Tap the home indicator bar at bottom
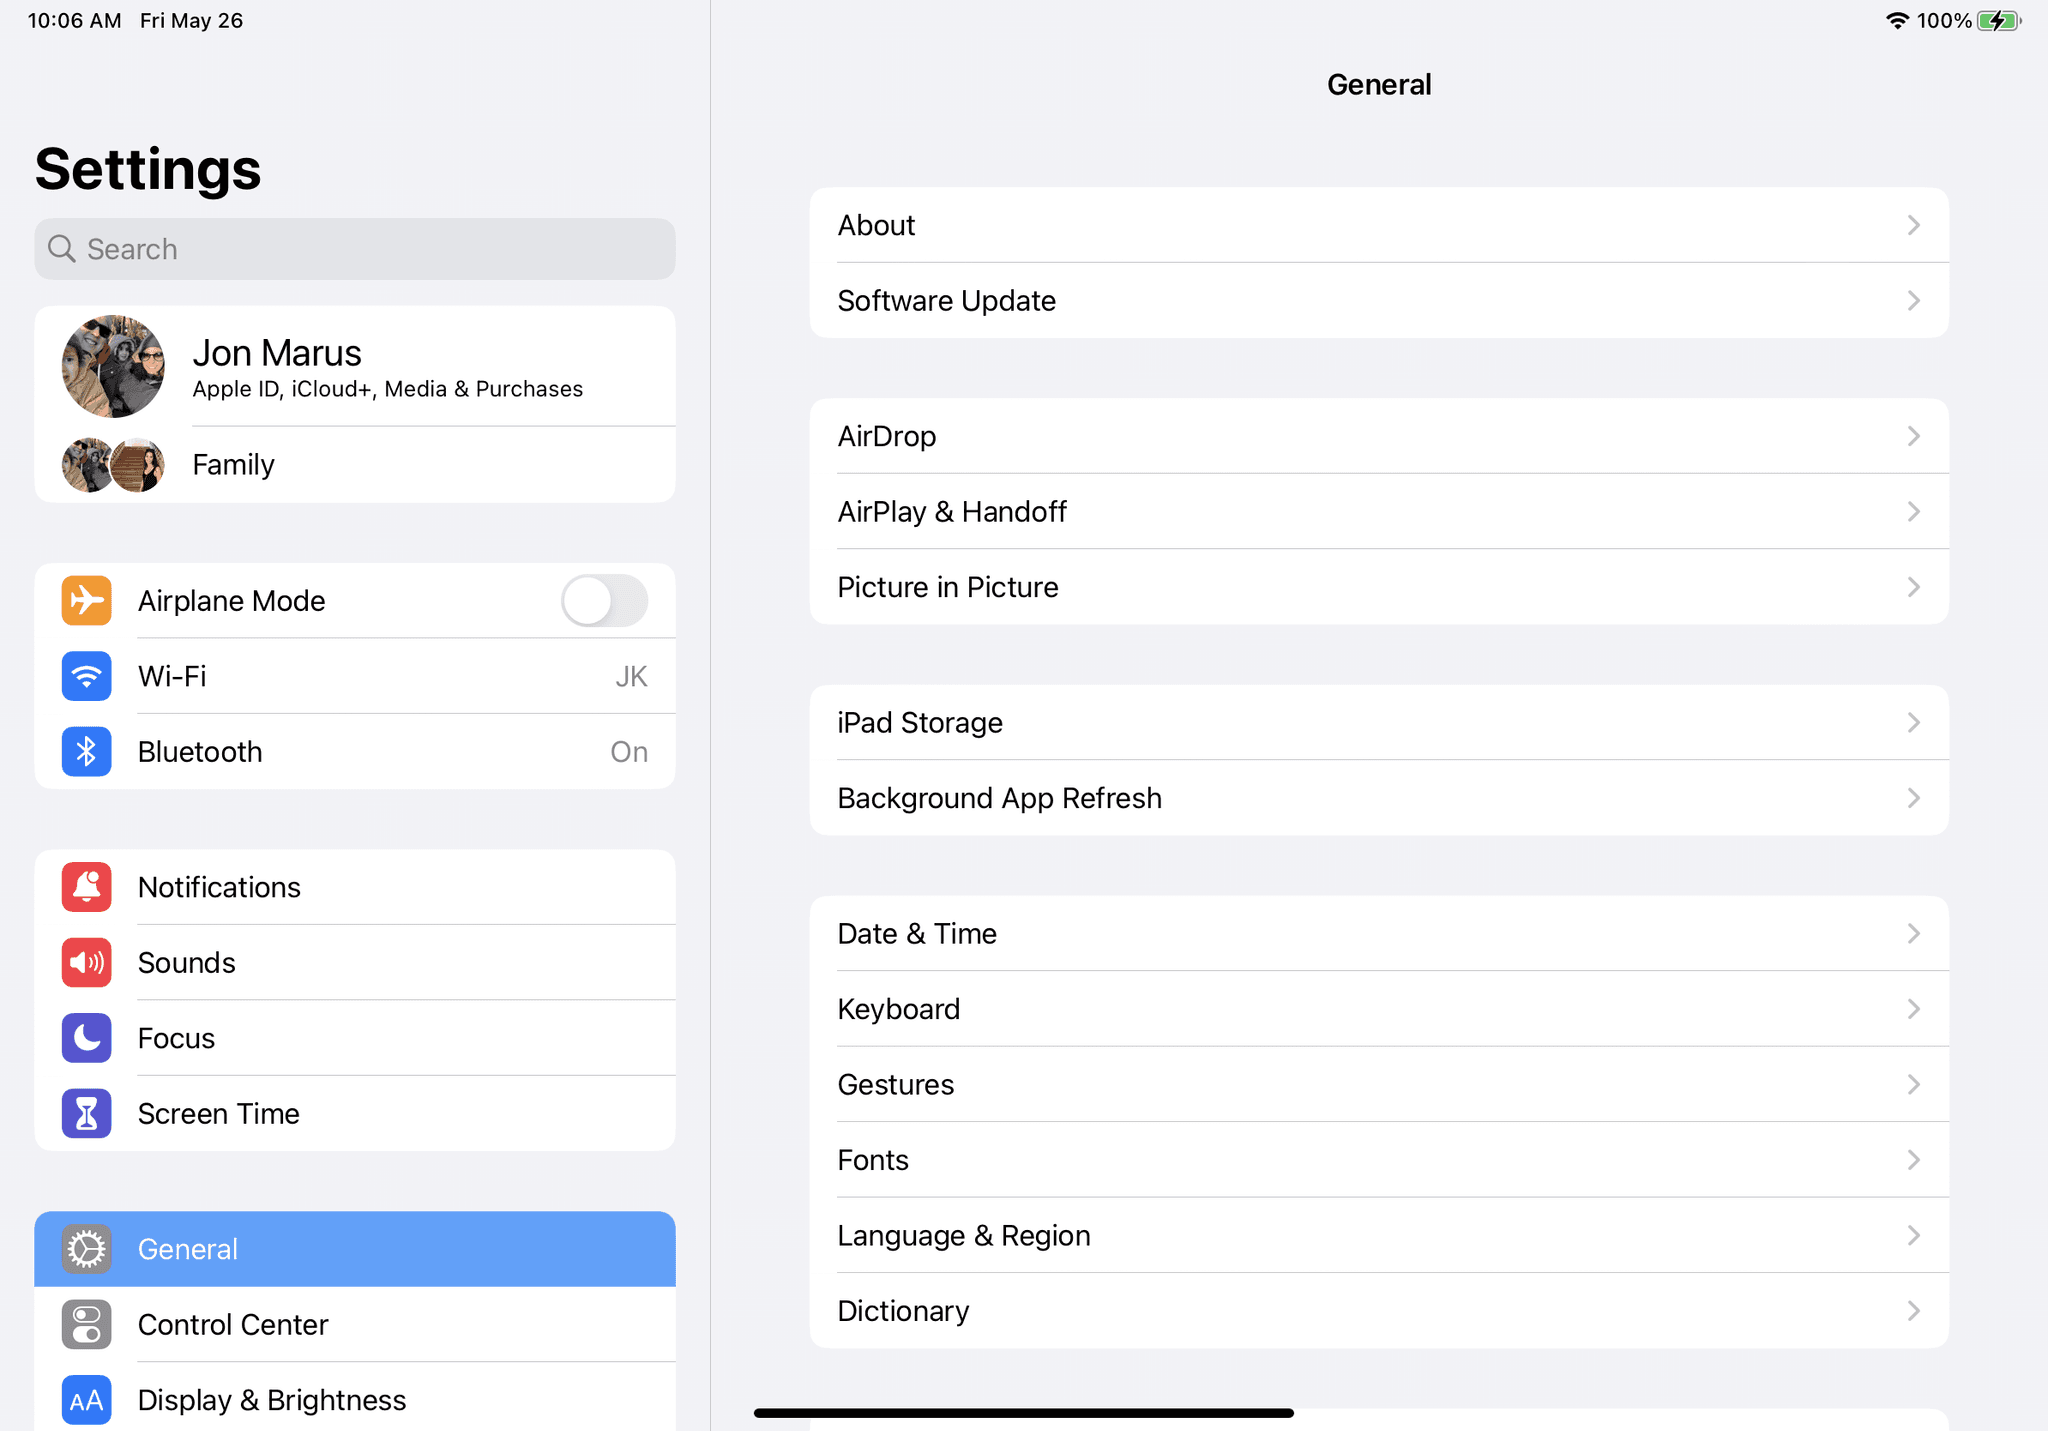 tap(1024, 1413)
